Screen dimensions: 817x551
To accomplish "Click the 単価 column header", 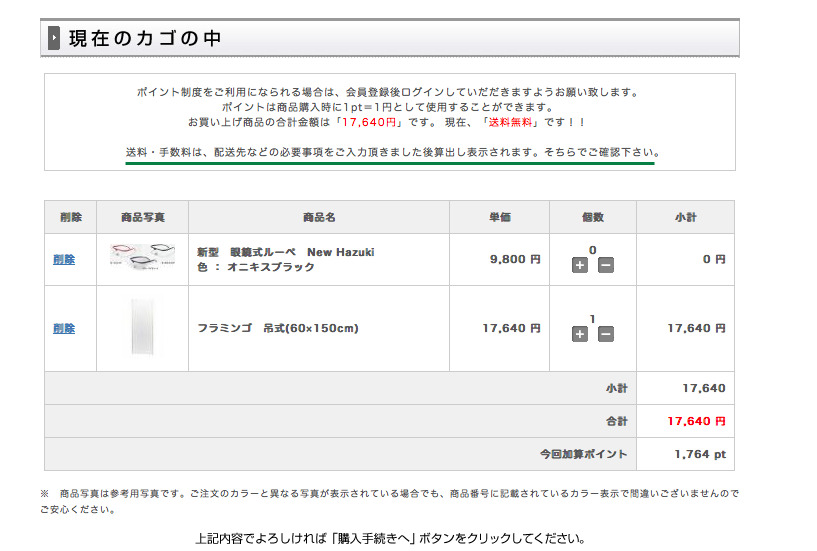I will coord(499,217).
